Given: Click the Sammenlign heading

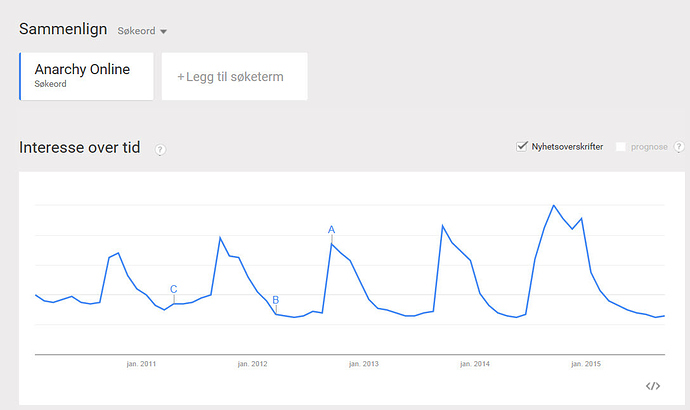Looking at the screenshot, I should click(x=63, y=29).
